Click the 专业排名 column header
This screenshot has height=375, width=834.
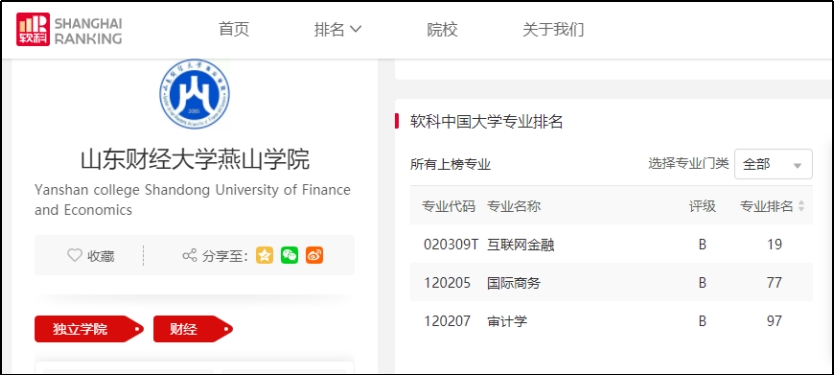[x=766, y=206]
